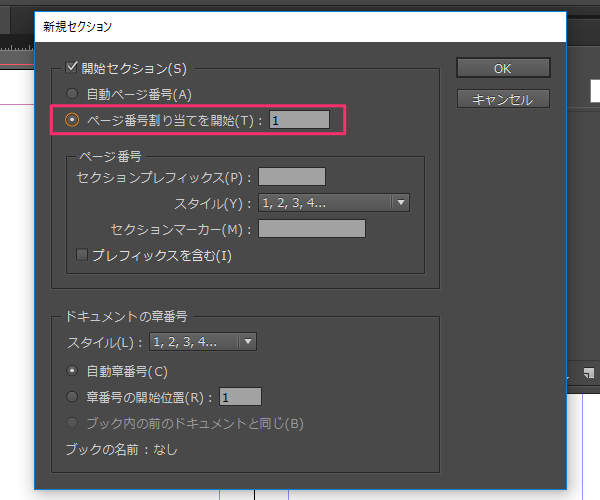Click the セクションマーカー(M) input field
Viewport: 600px width, 500px height.
312,228
